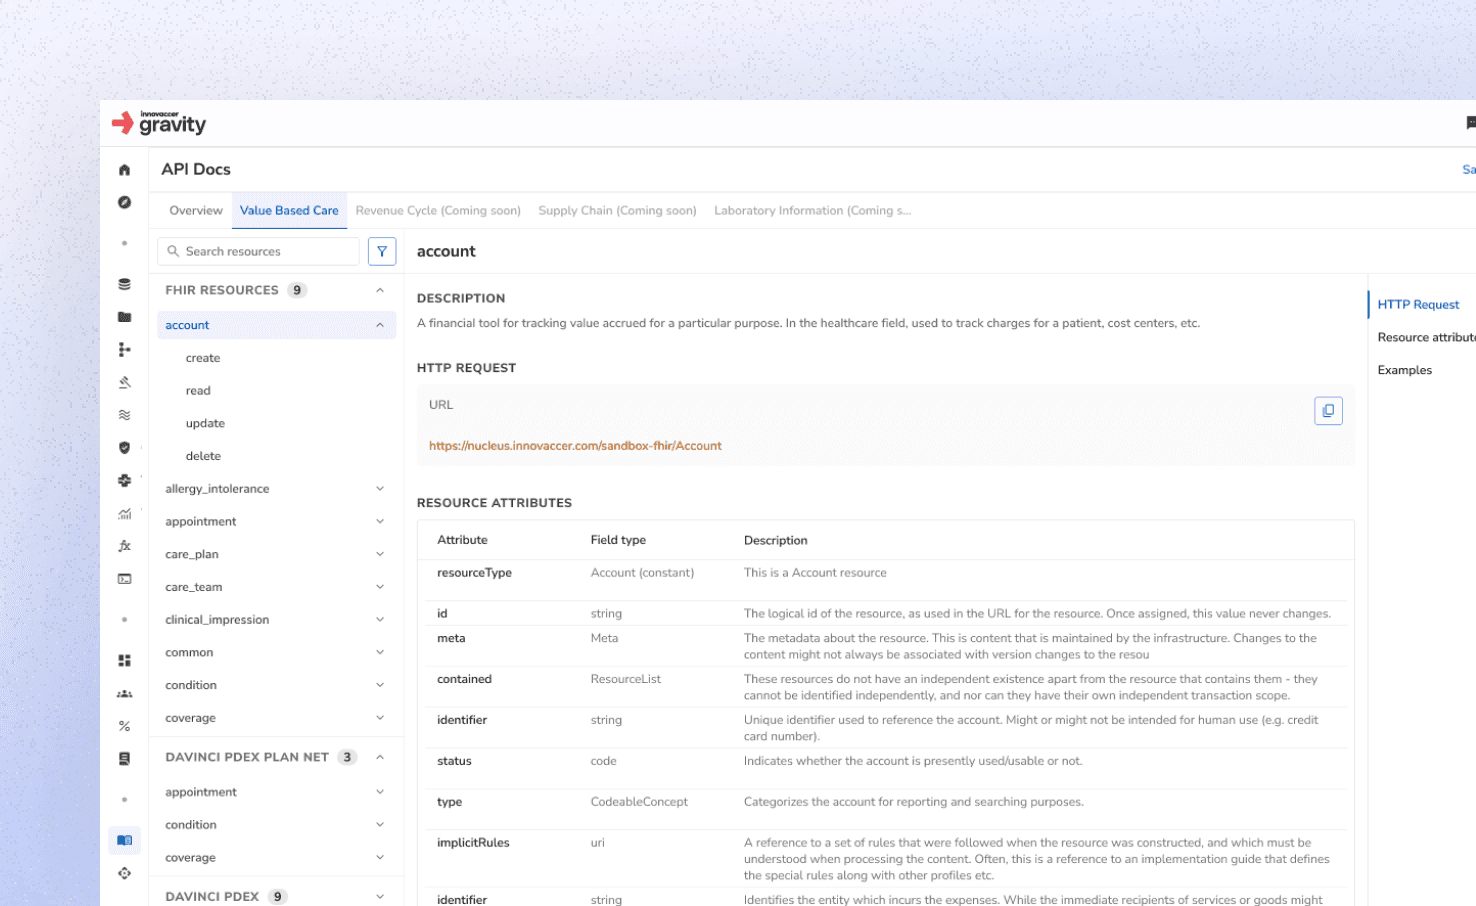
Task: Open the shield checkmark icon in sidebar
Action: point(124,448)
